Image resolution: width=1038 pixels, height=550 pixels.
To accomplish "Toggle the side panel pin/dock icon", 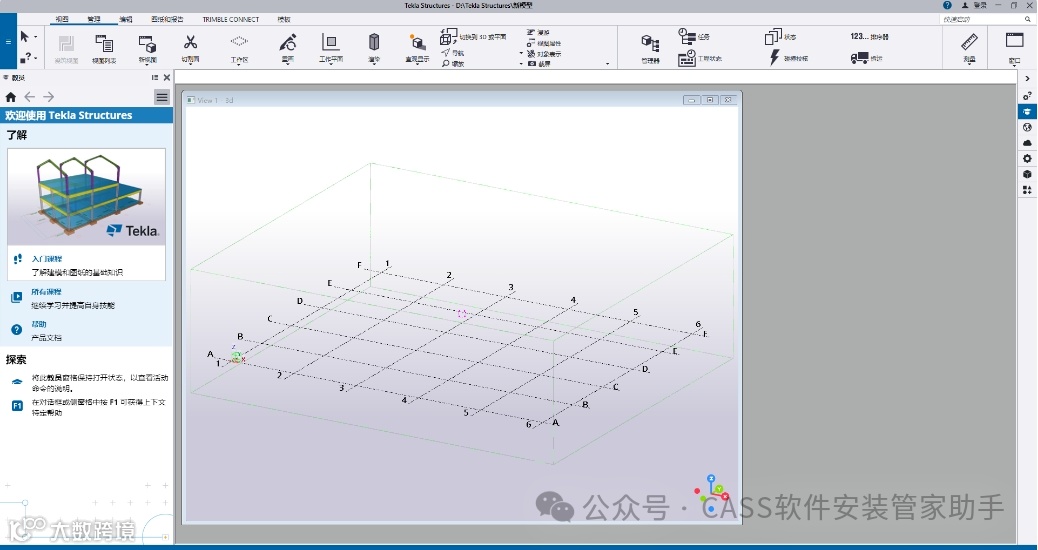I will coord(155,77).
